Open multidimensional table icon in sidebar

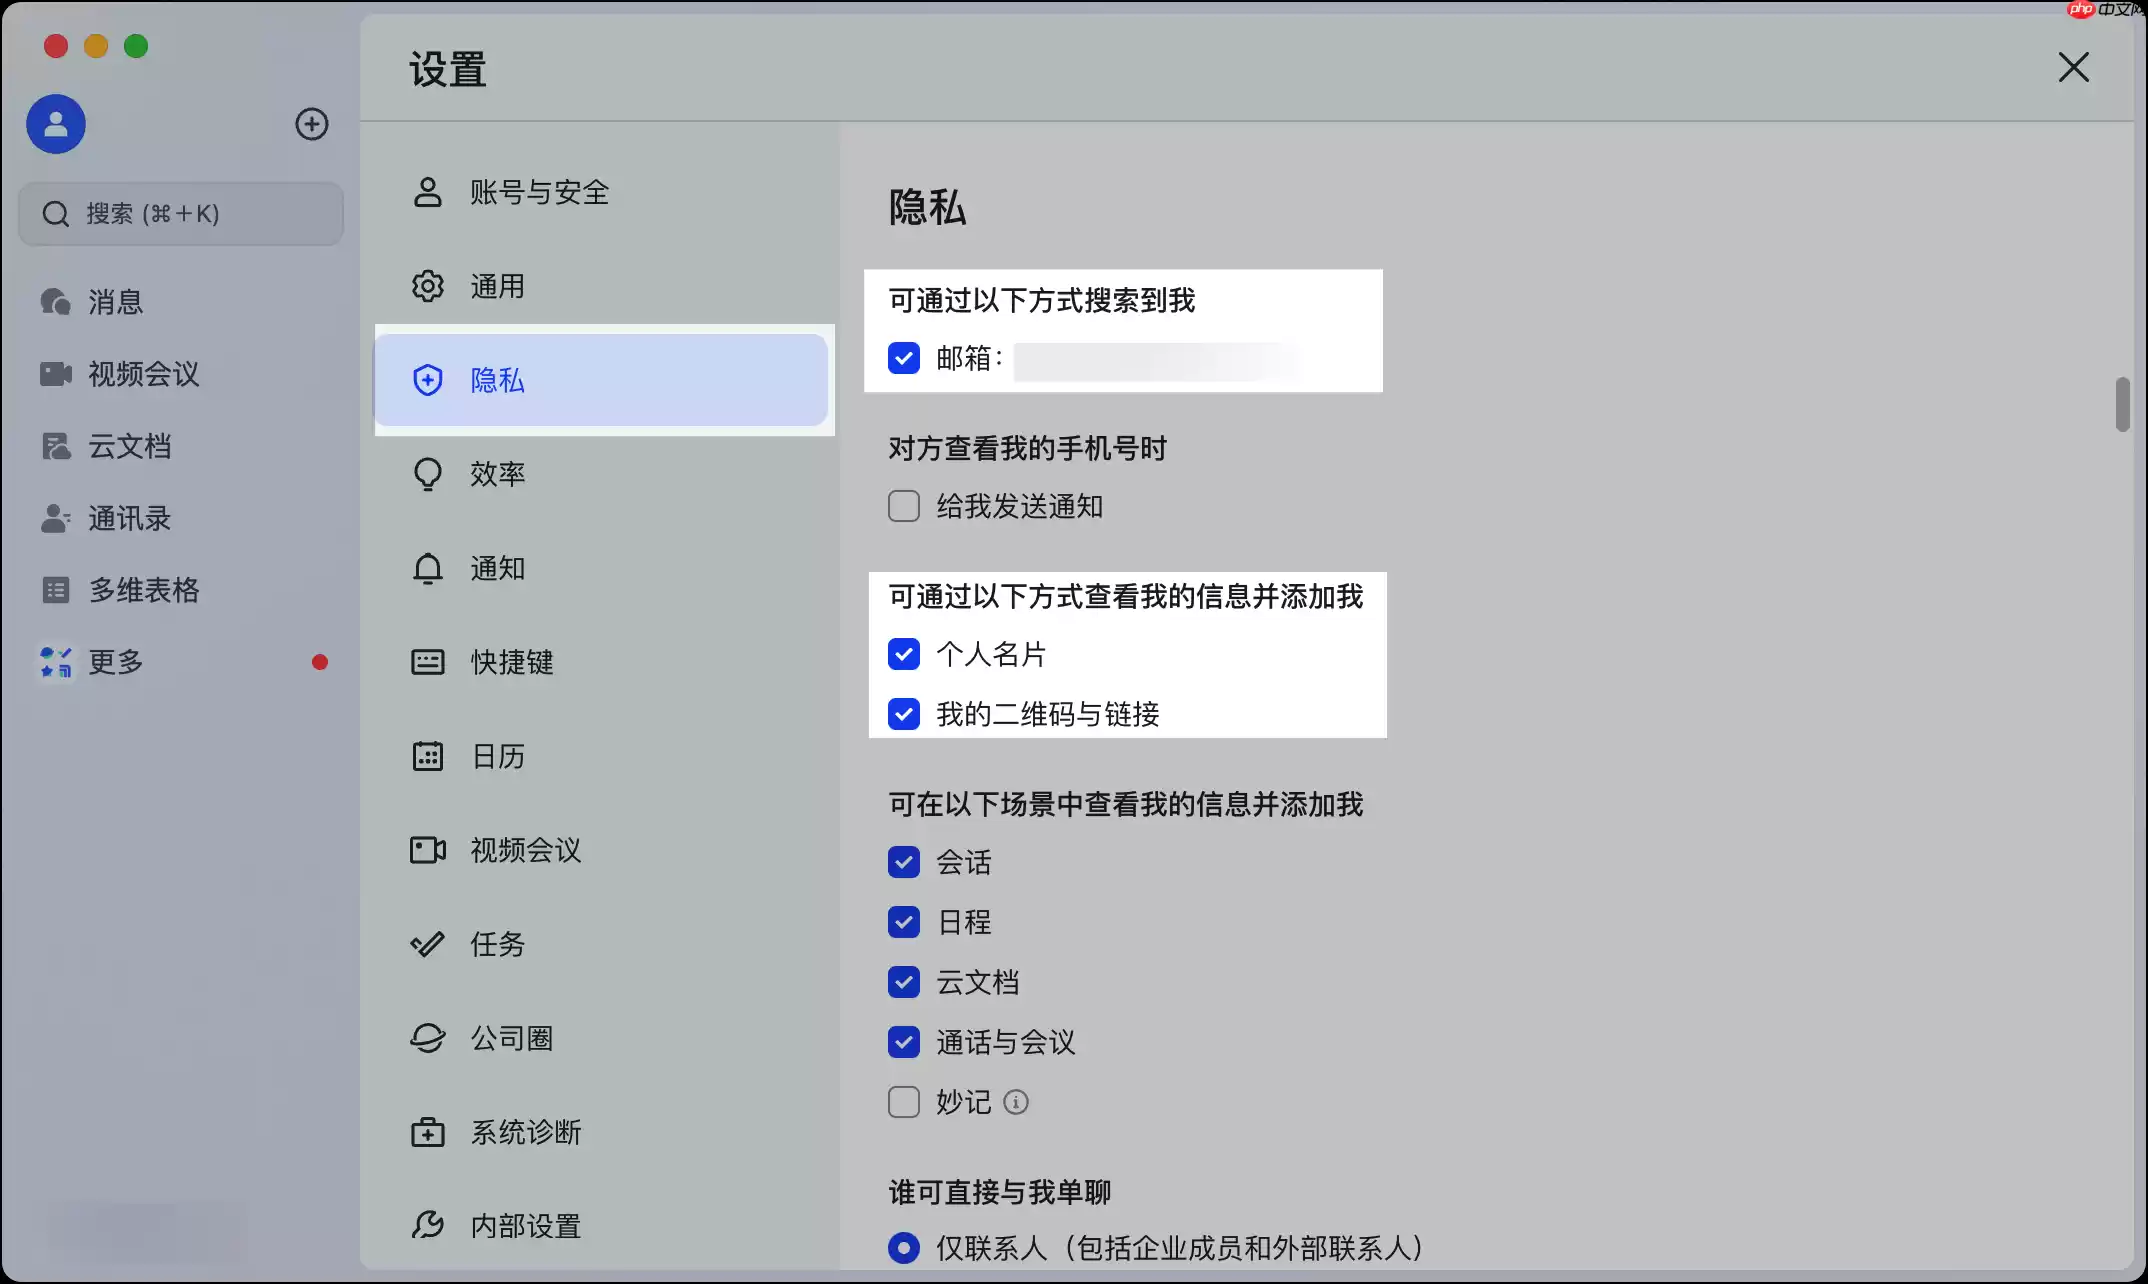pyautogui.click(x=56, y=590)
